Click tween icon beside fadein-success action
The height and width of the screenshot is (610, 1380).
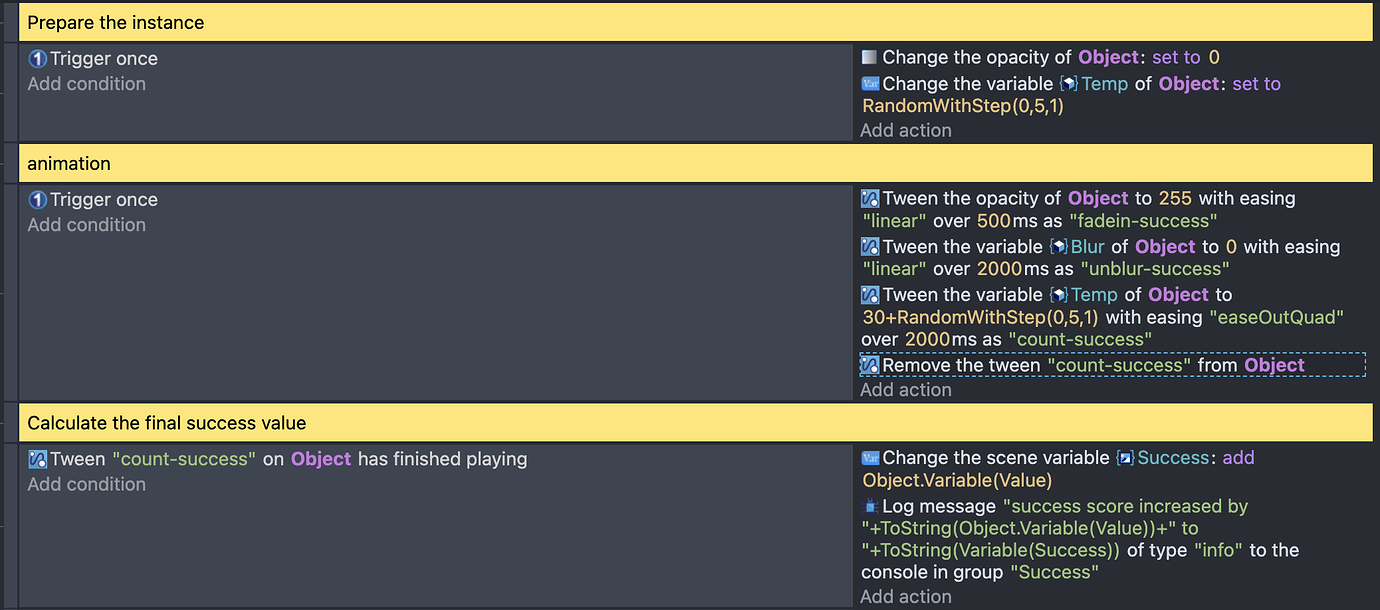coord(869,199)
